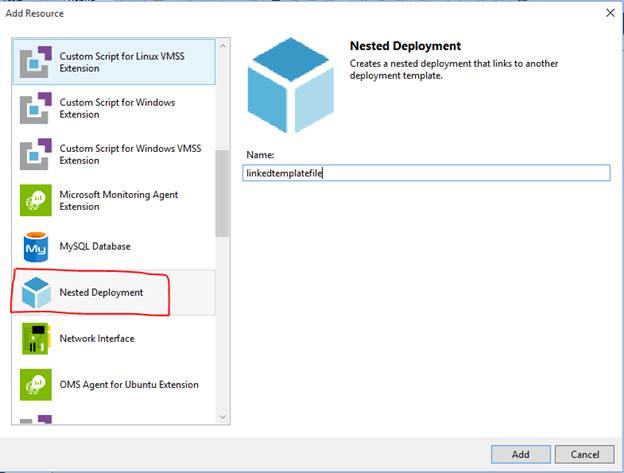Select the MySQL Database label
This screenshot has height=473, width=624.
pyautogui.click(x=95, y=246)
